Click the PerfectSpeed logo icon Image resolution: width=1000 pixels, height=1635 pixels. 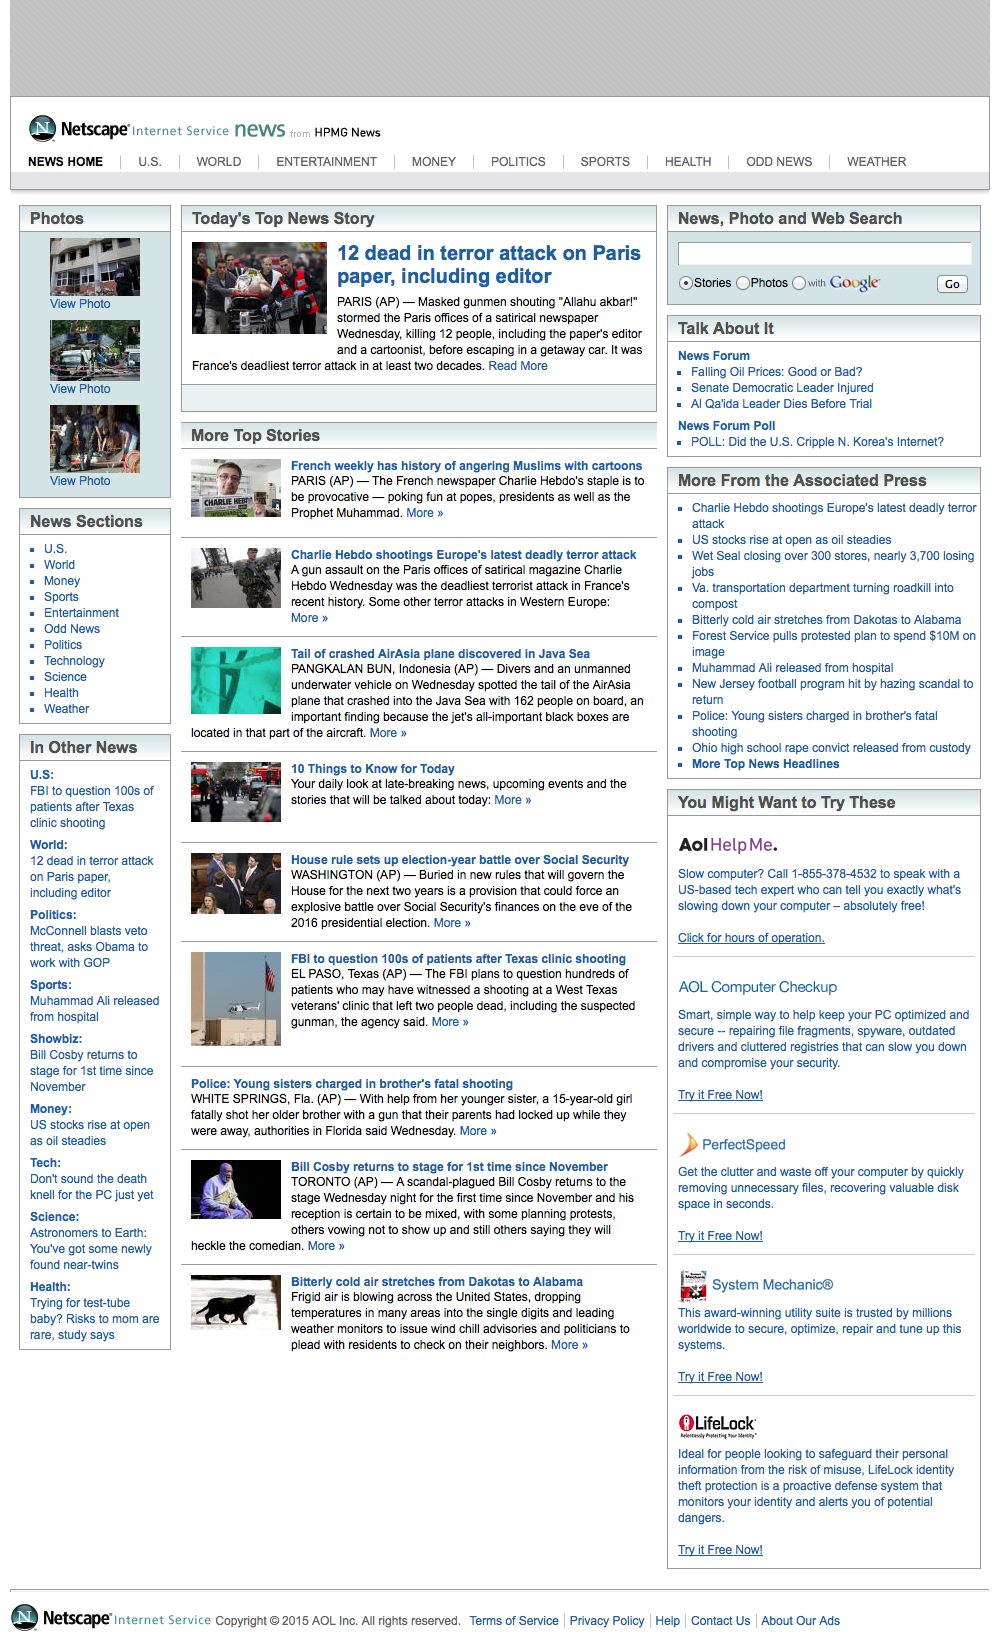[x=688, y=1144]
